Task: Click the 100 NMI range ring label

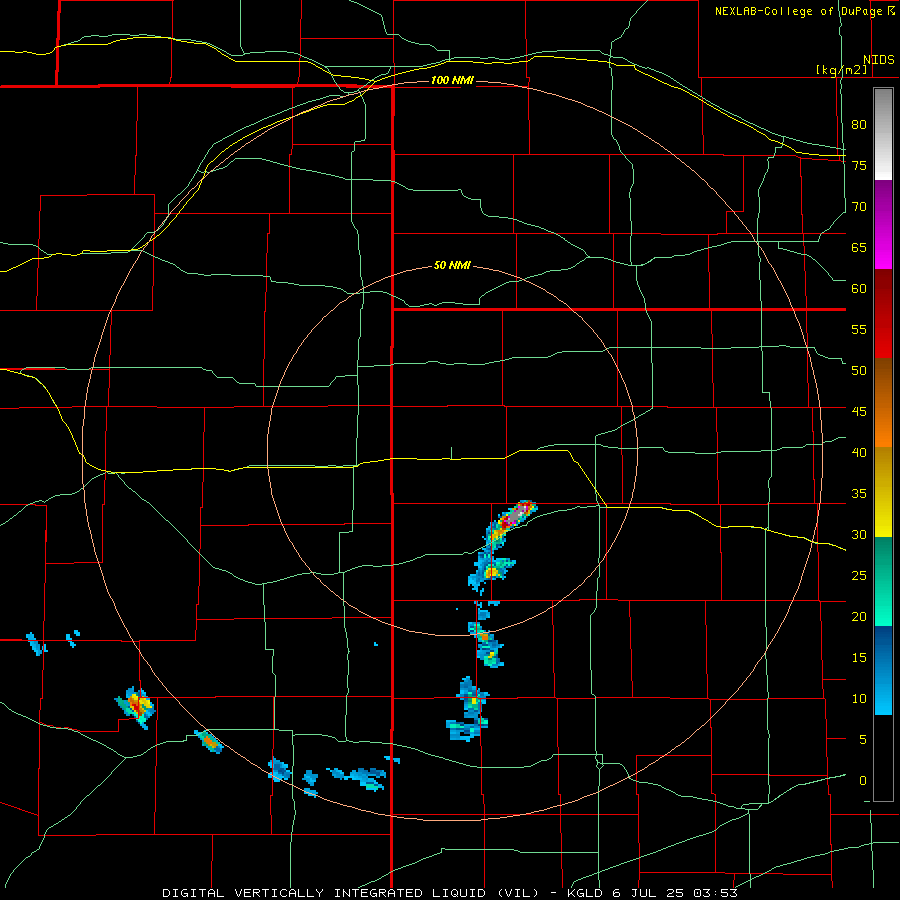Action: click(452, 80)
